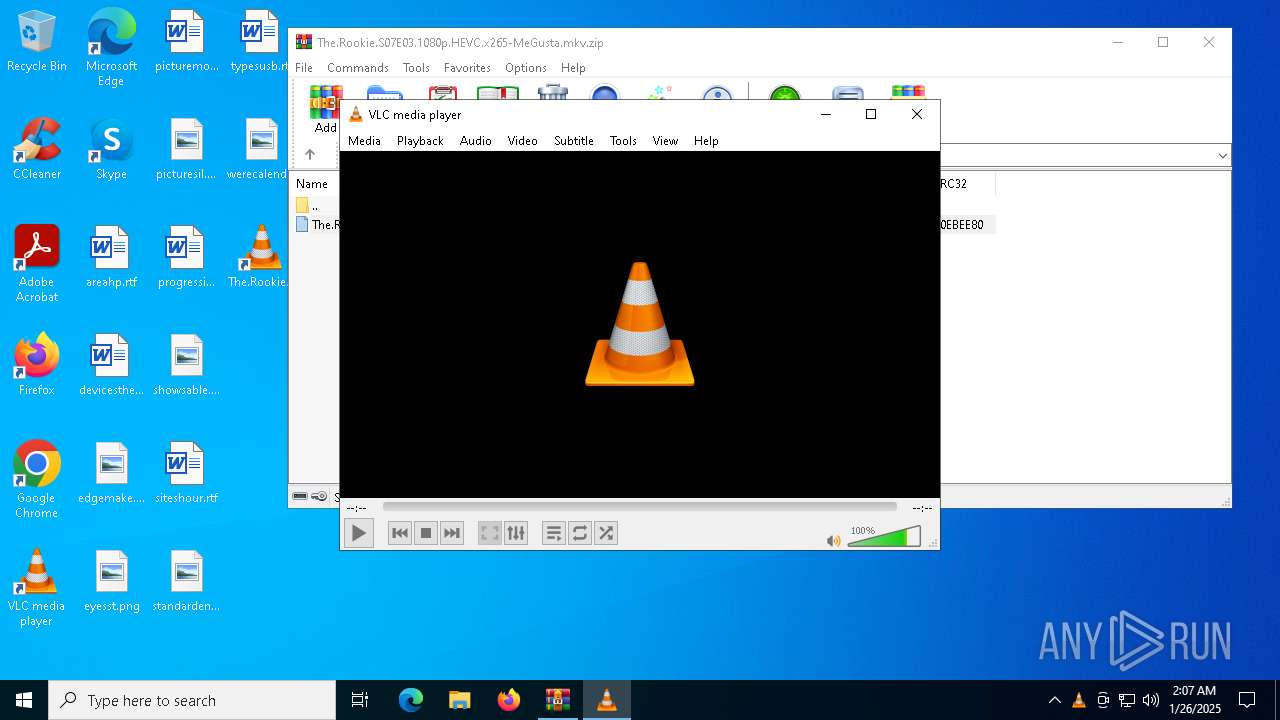Select Adobe Acrobat desktop shortcut

(x=37, y=264)
